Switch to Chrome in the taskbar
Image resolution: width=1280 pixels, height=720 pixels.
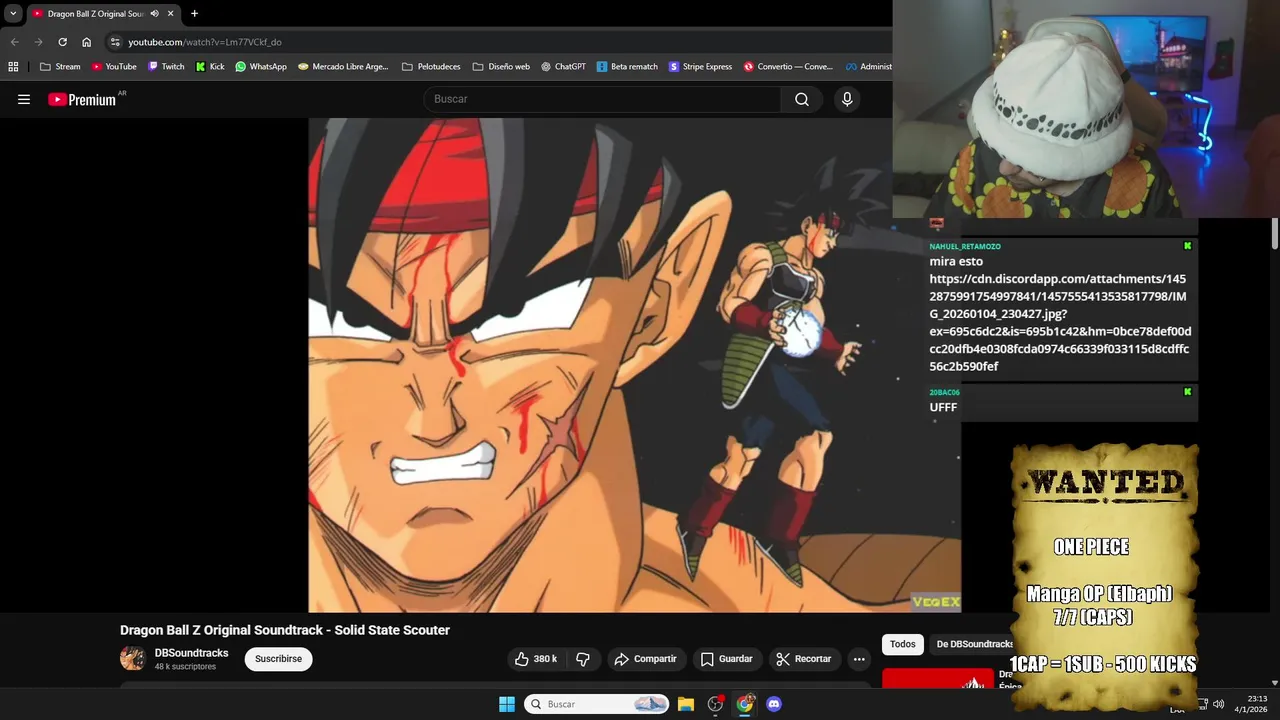point(745,704)
